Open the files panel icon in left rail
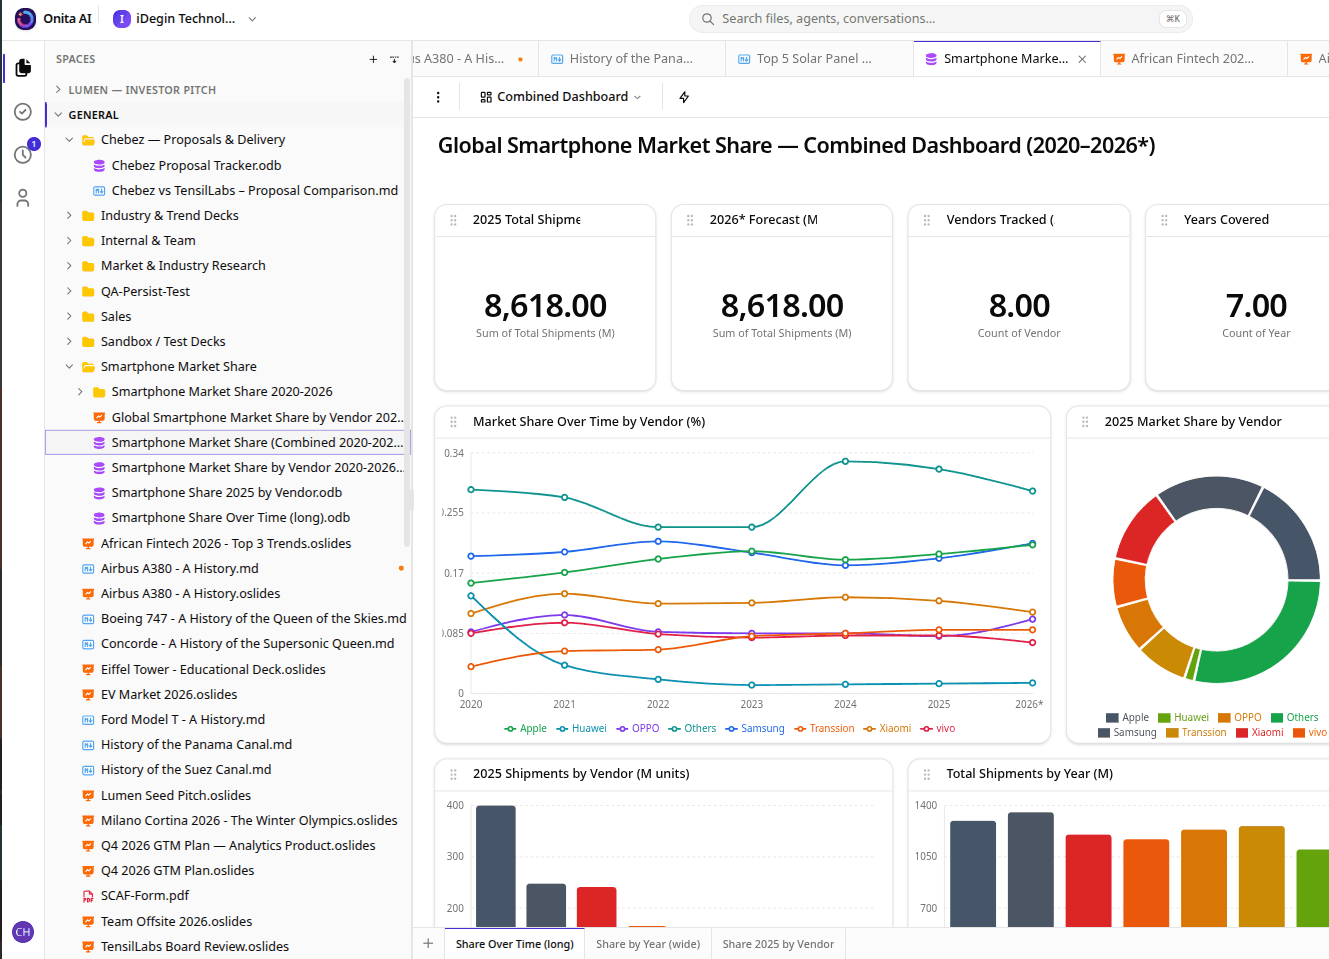Viewport: 1329px width, 959px height. [x=23, y=68]
